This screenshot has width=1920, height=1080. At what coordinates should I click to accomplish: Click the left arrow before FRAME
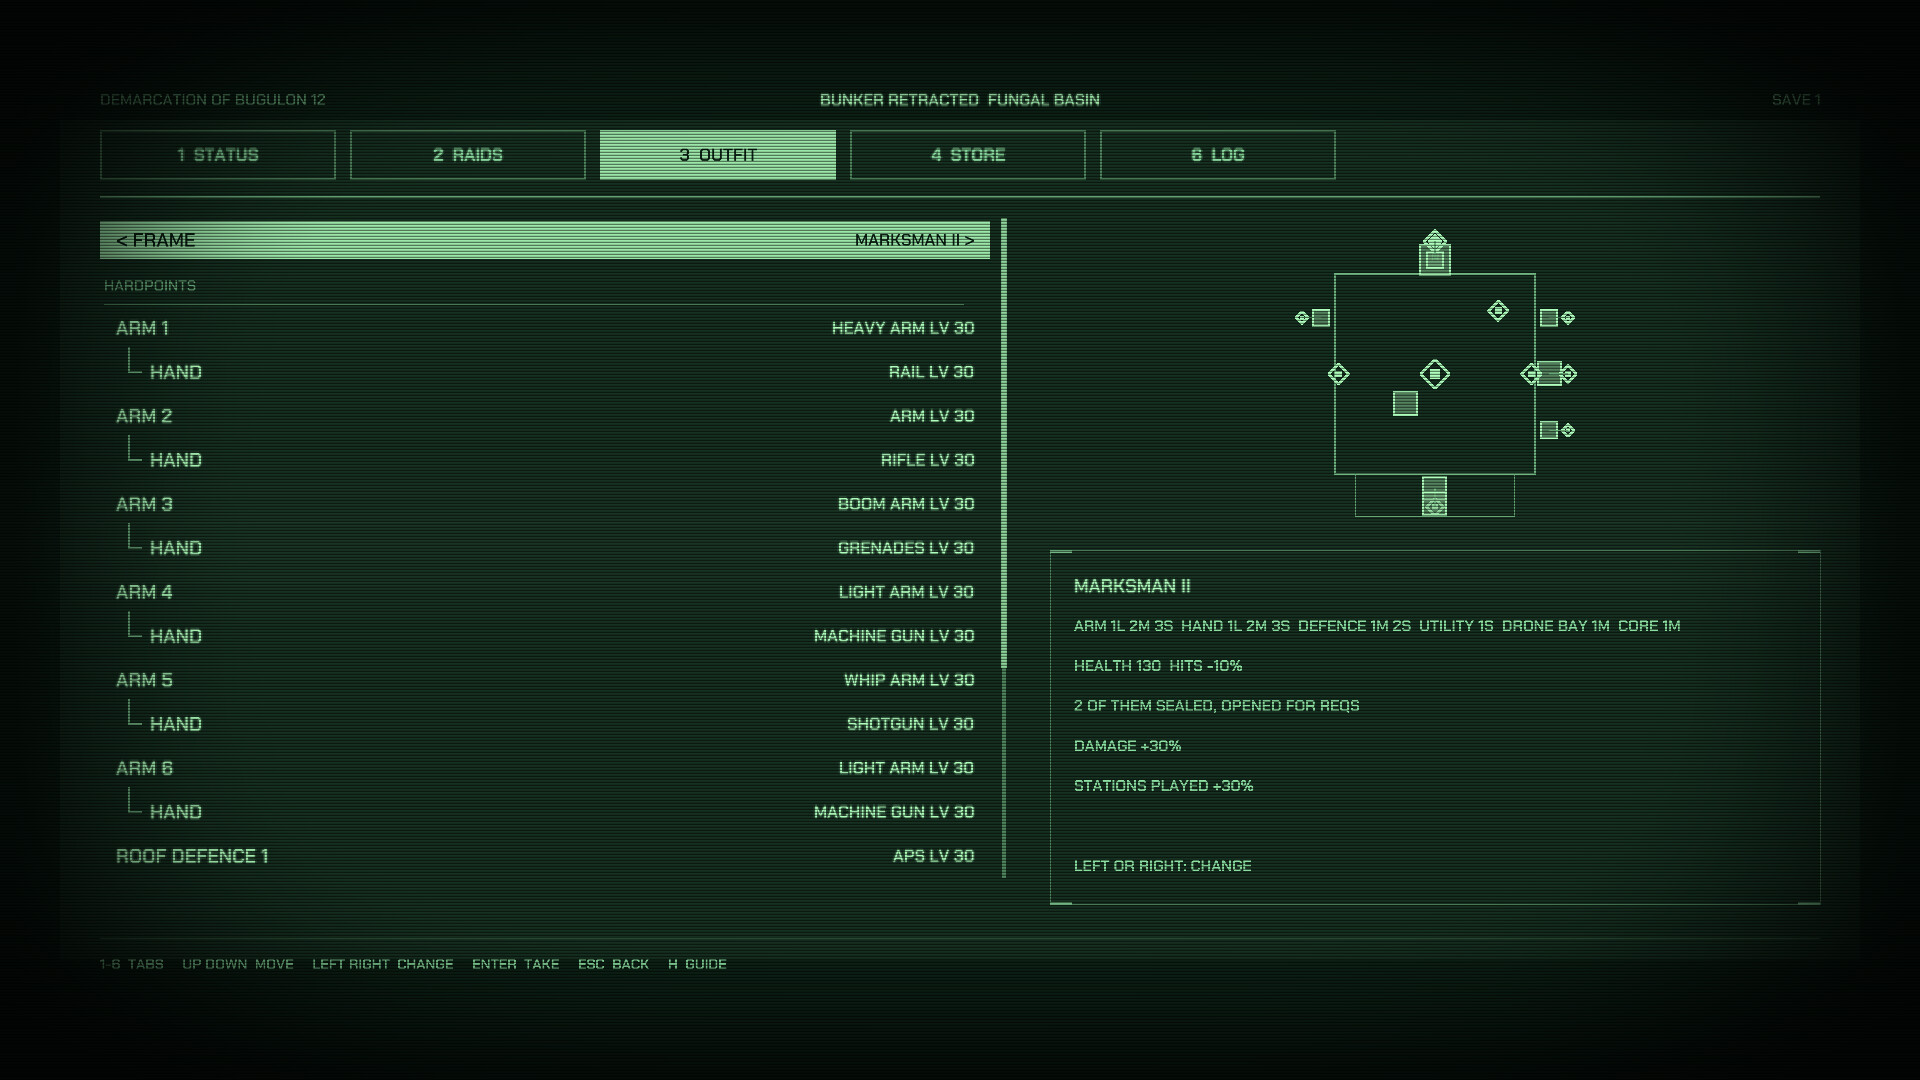pyautogui.click(x=121, y=240)
